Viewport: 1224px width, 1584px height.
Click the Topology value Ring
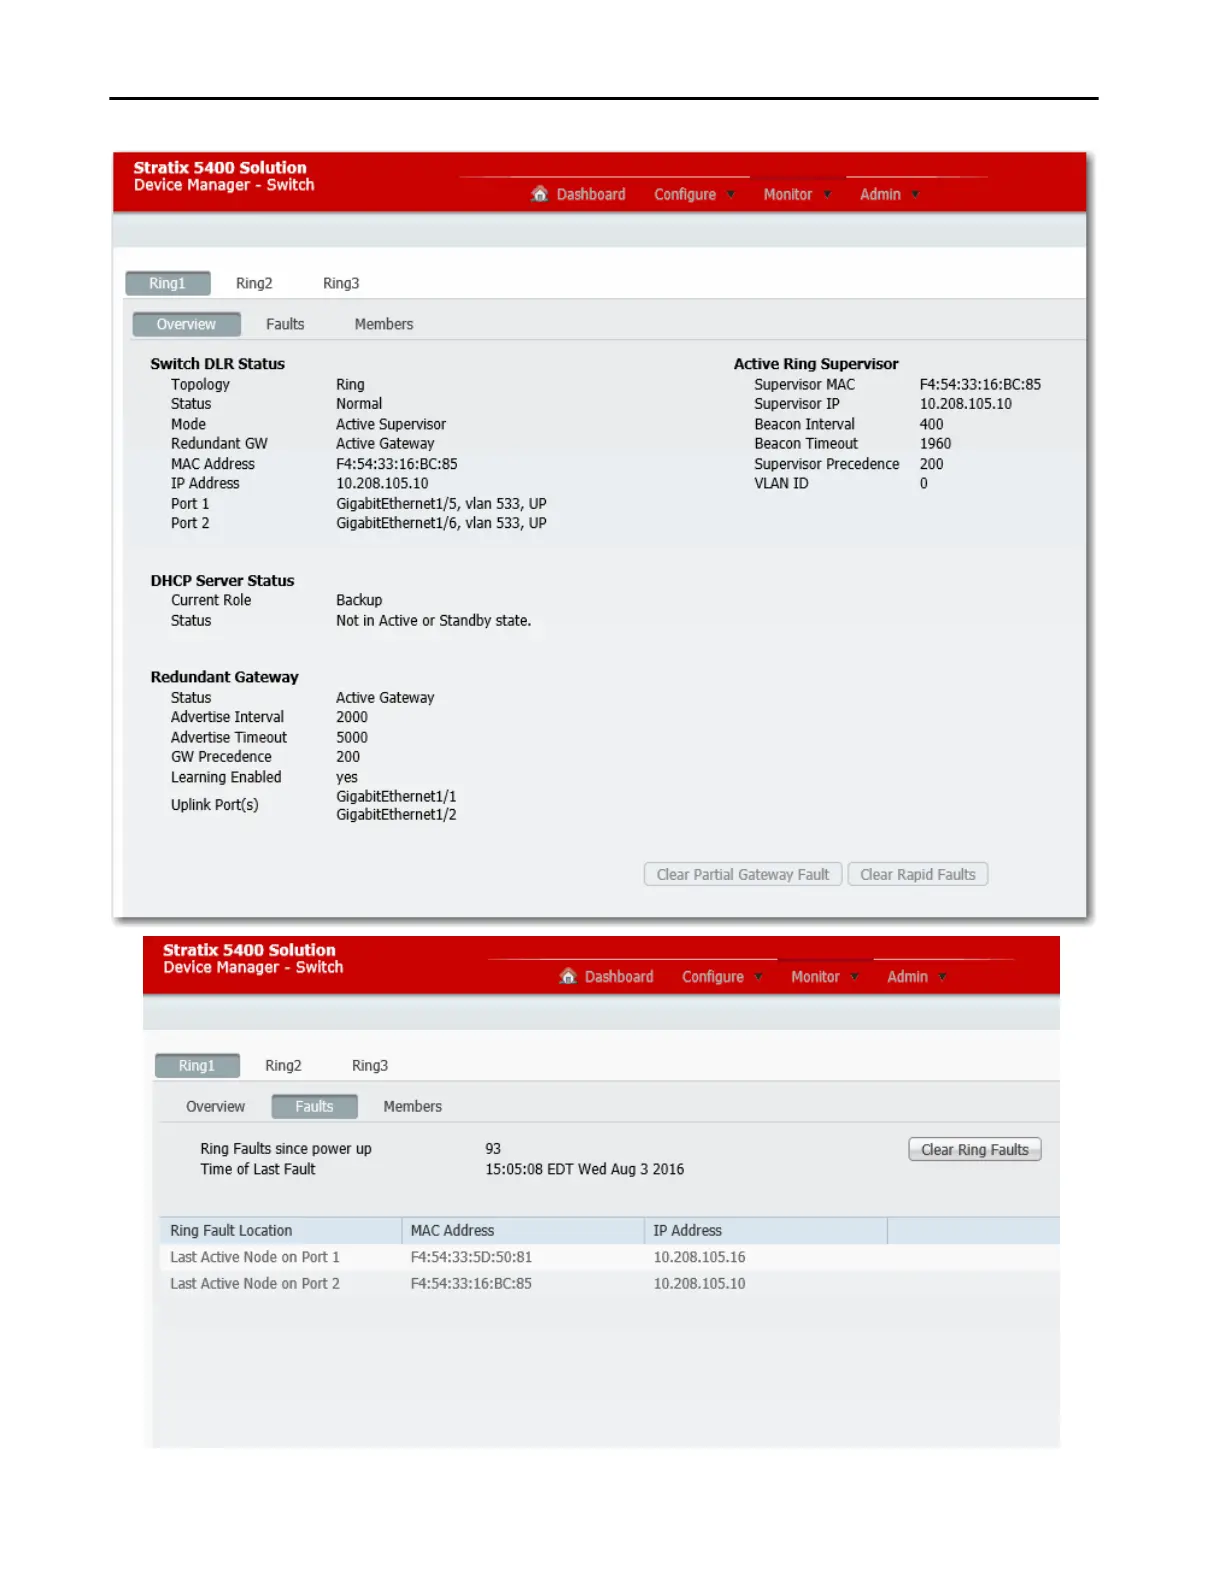tap(350, 384)
